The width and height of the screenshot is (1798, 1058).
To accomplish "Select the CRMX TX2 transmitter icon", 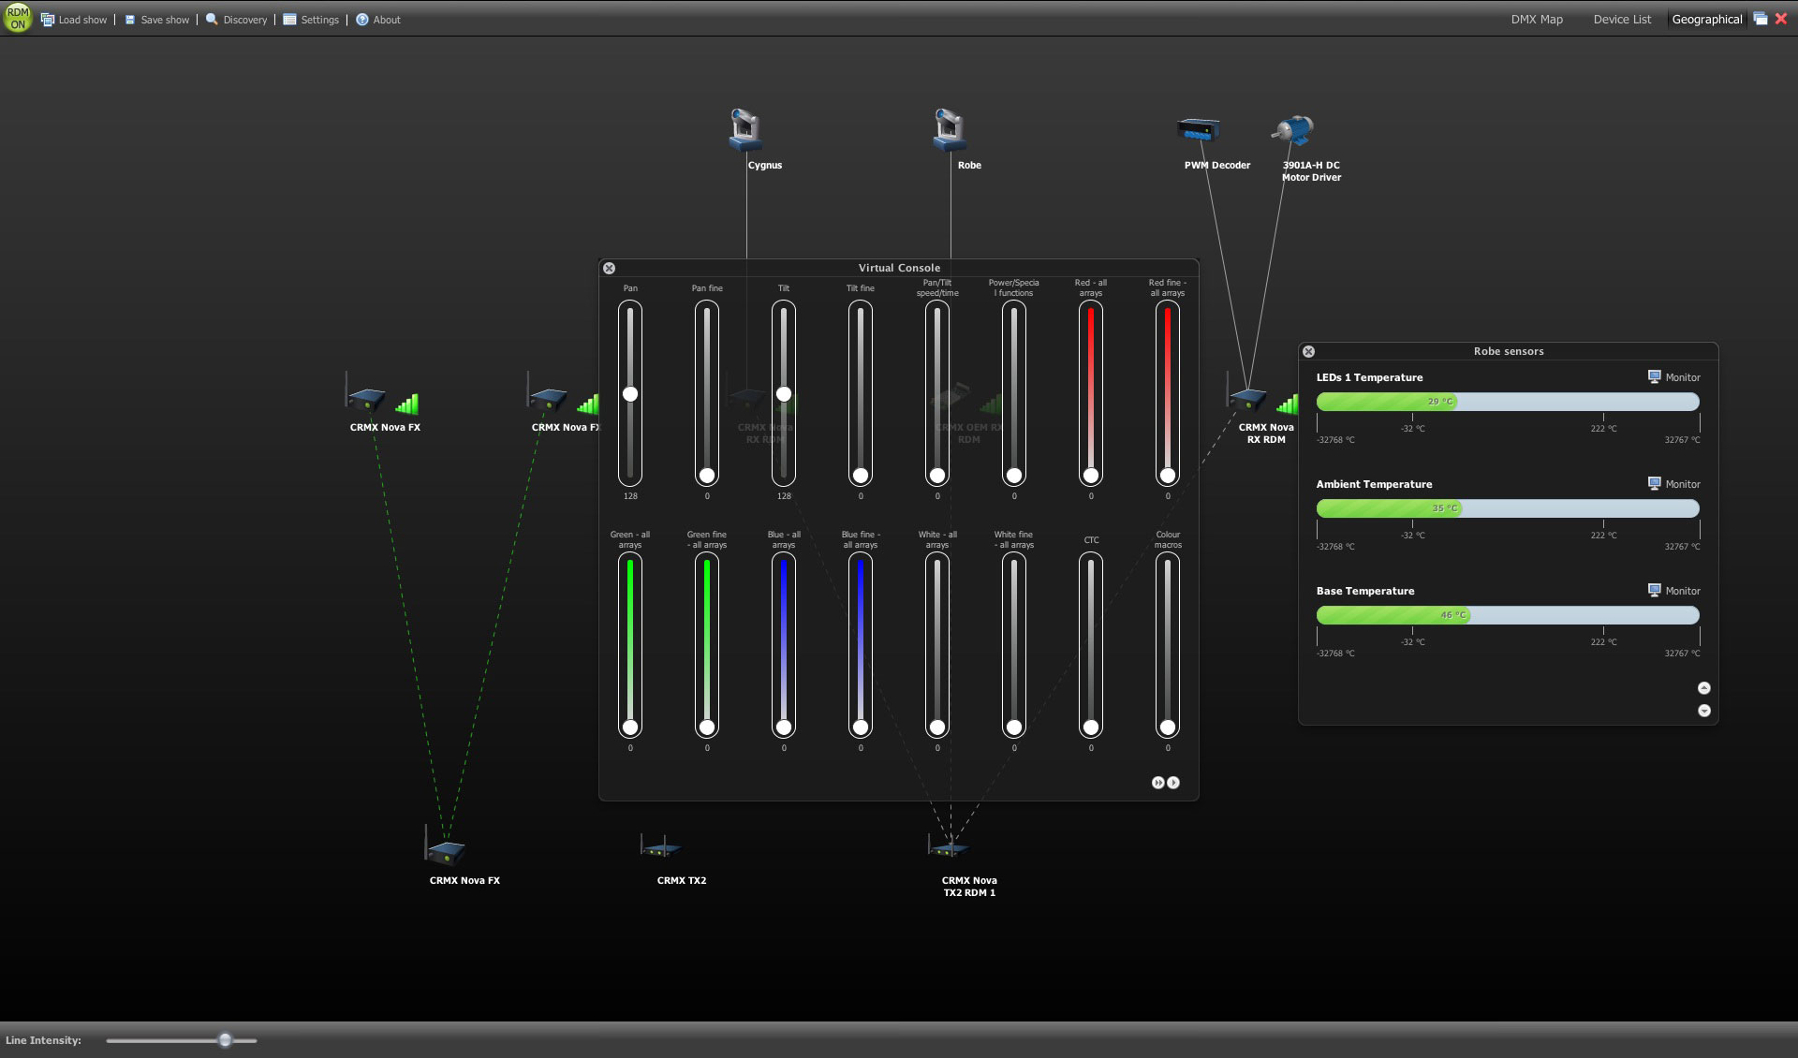I will pos(660,848).
